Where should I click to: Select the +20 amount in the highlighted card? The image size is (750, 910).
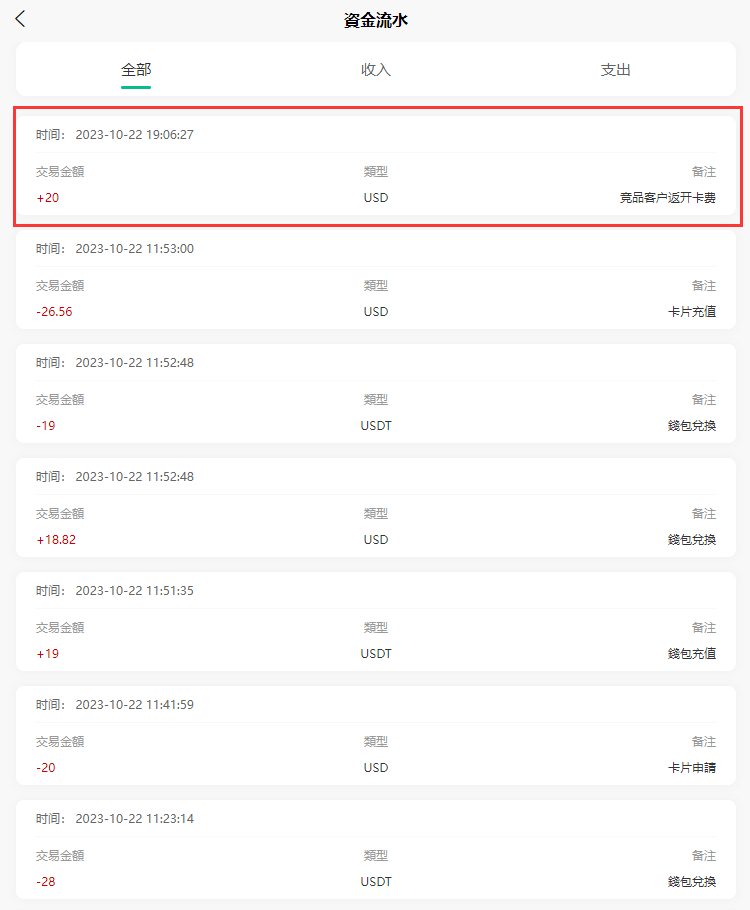tap(49, 197)
